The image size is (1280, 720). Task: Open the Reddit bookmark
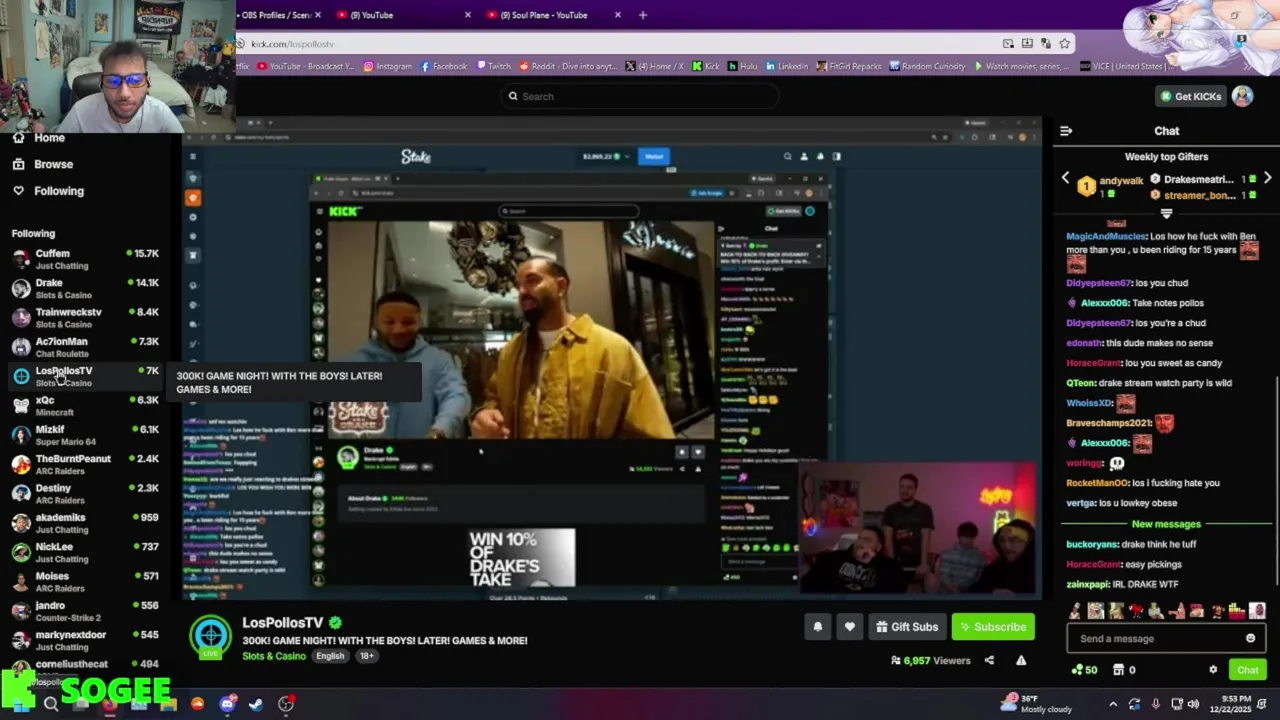[x=567, y=67]
